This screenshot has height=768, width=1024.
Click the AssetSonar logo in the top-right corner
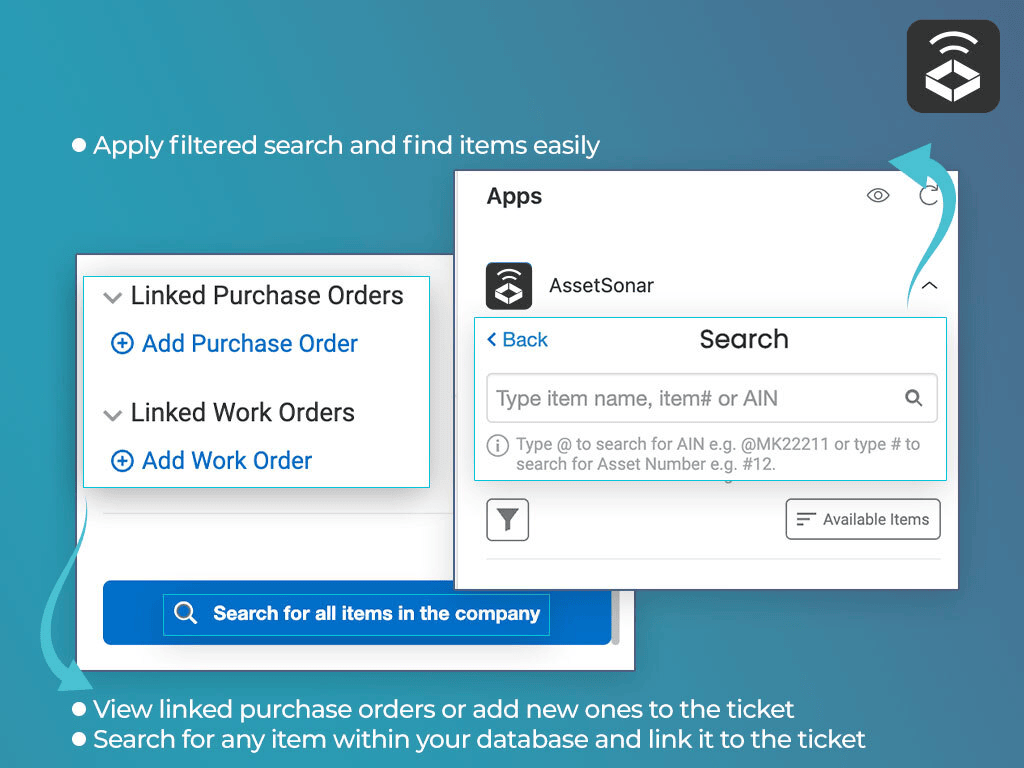point(953,66)
